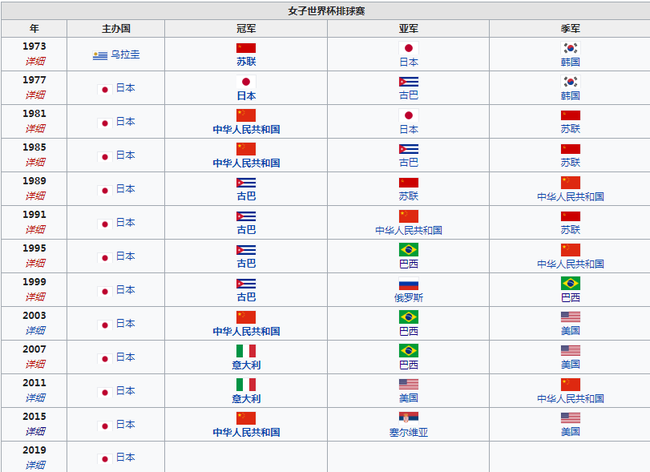Viewport: 650px width, 472px height.
Task: Click the China flag for the 1985 champion
Action: coord(246,149)
